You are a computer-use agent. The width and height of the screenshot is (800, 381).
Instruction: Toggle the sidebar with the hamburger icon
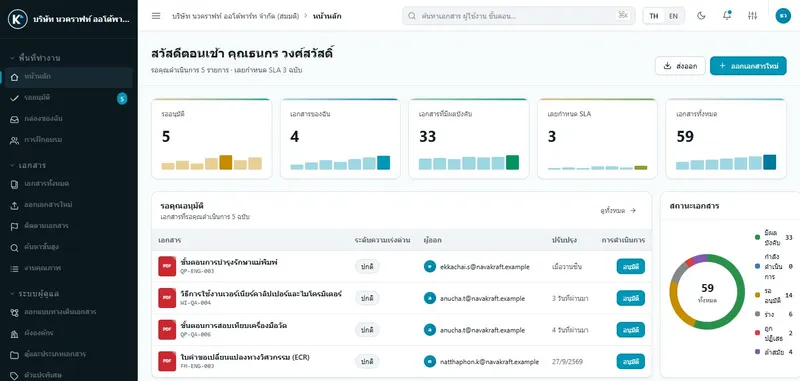click(x=156, y=16)
